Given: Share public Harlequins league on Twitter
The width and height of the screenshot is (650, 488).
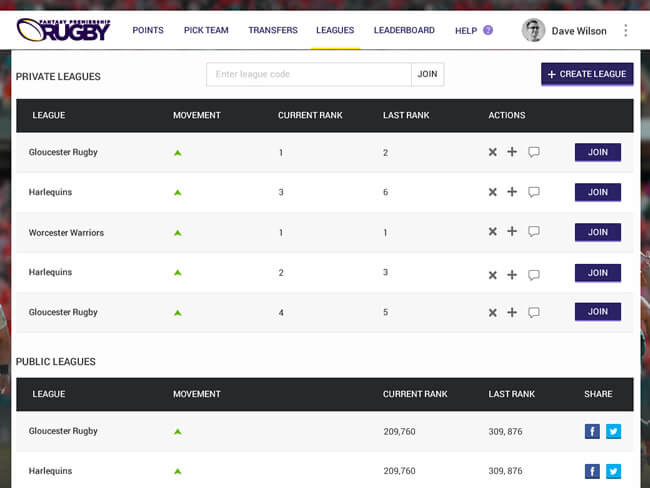Looking at the screenshot, I should (x=614, y=471).
